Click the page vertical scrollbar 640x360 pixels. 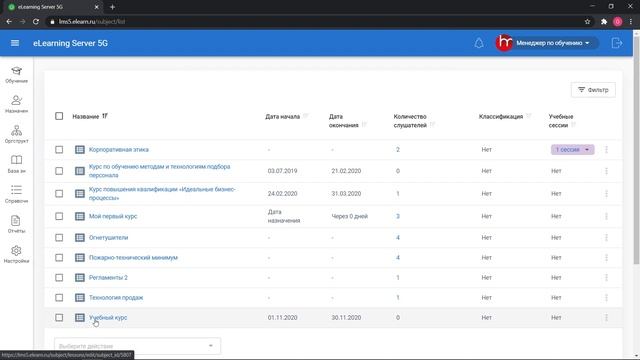coord(636,150)
